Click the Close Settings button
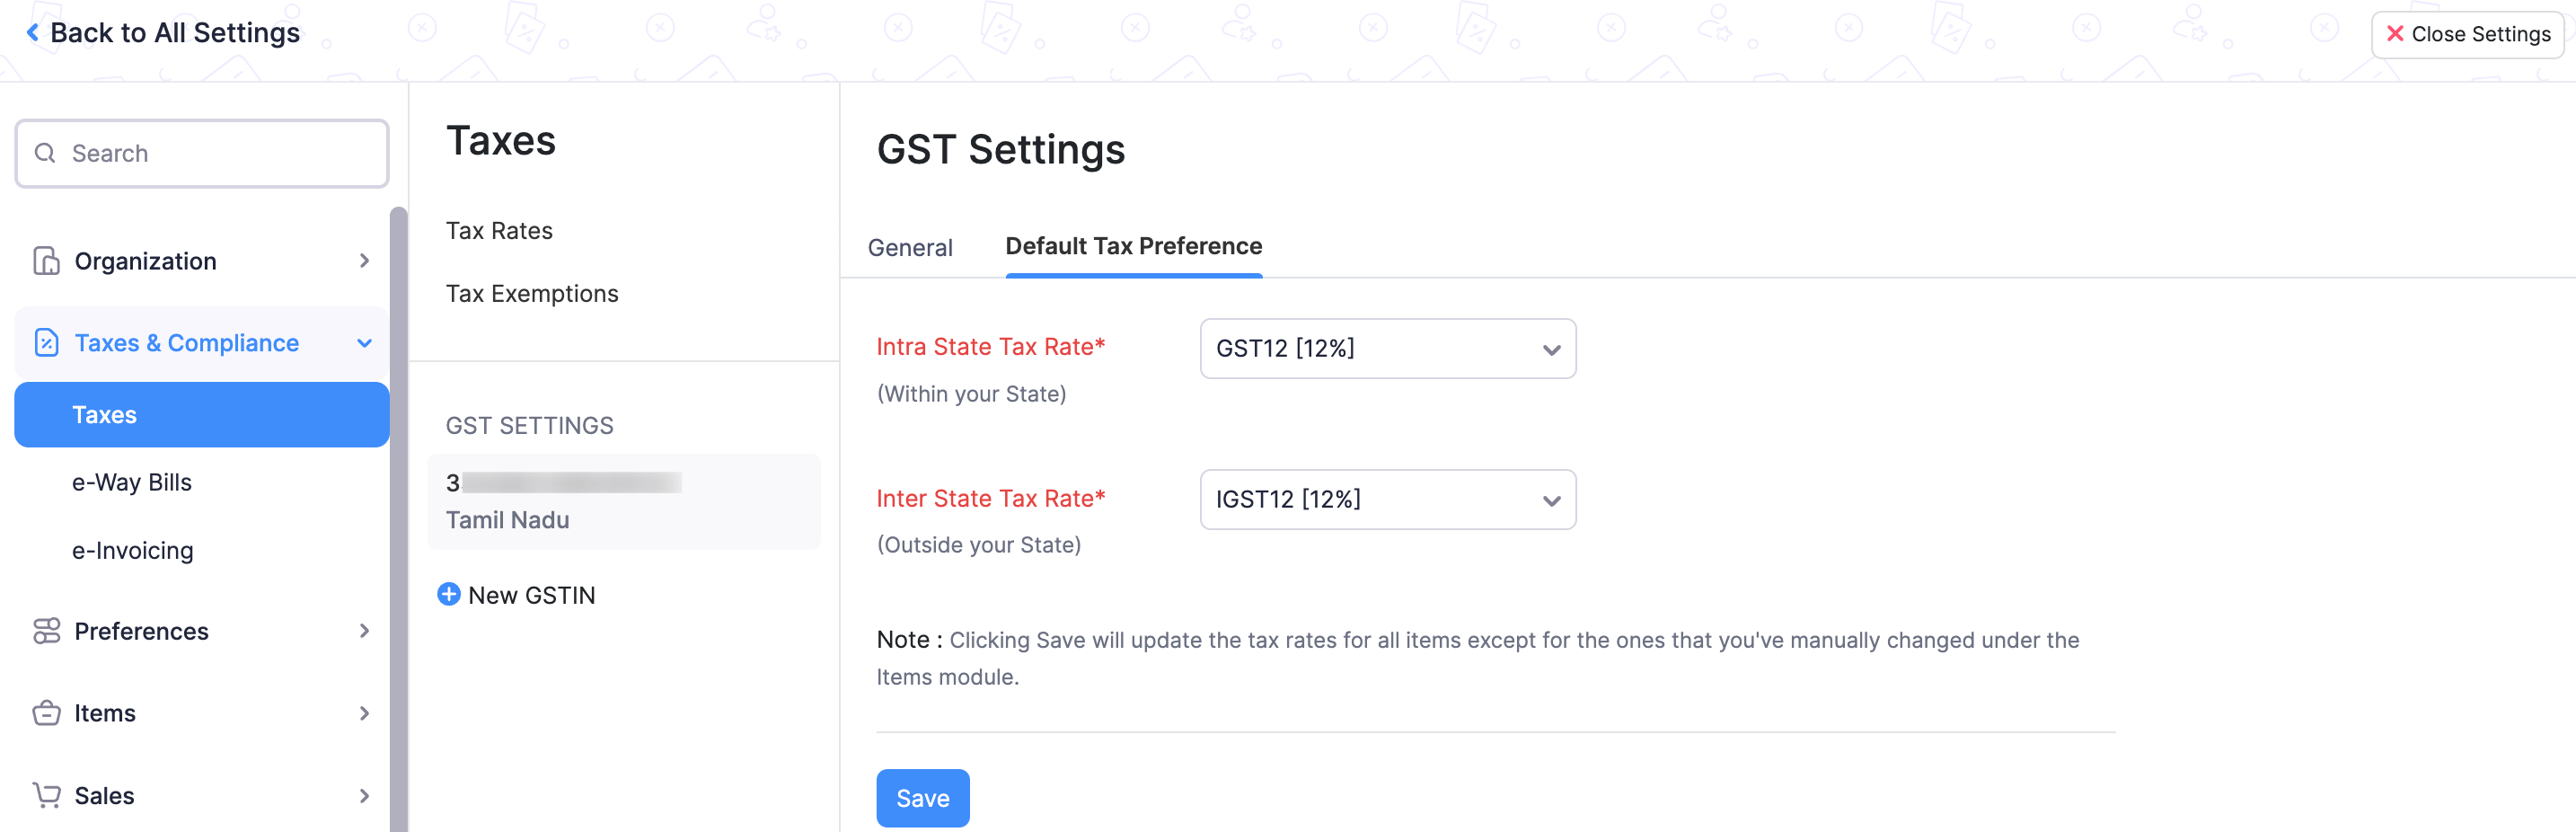The height and width of the screenshot is (832, 2576). [x=2467, y=34]
